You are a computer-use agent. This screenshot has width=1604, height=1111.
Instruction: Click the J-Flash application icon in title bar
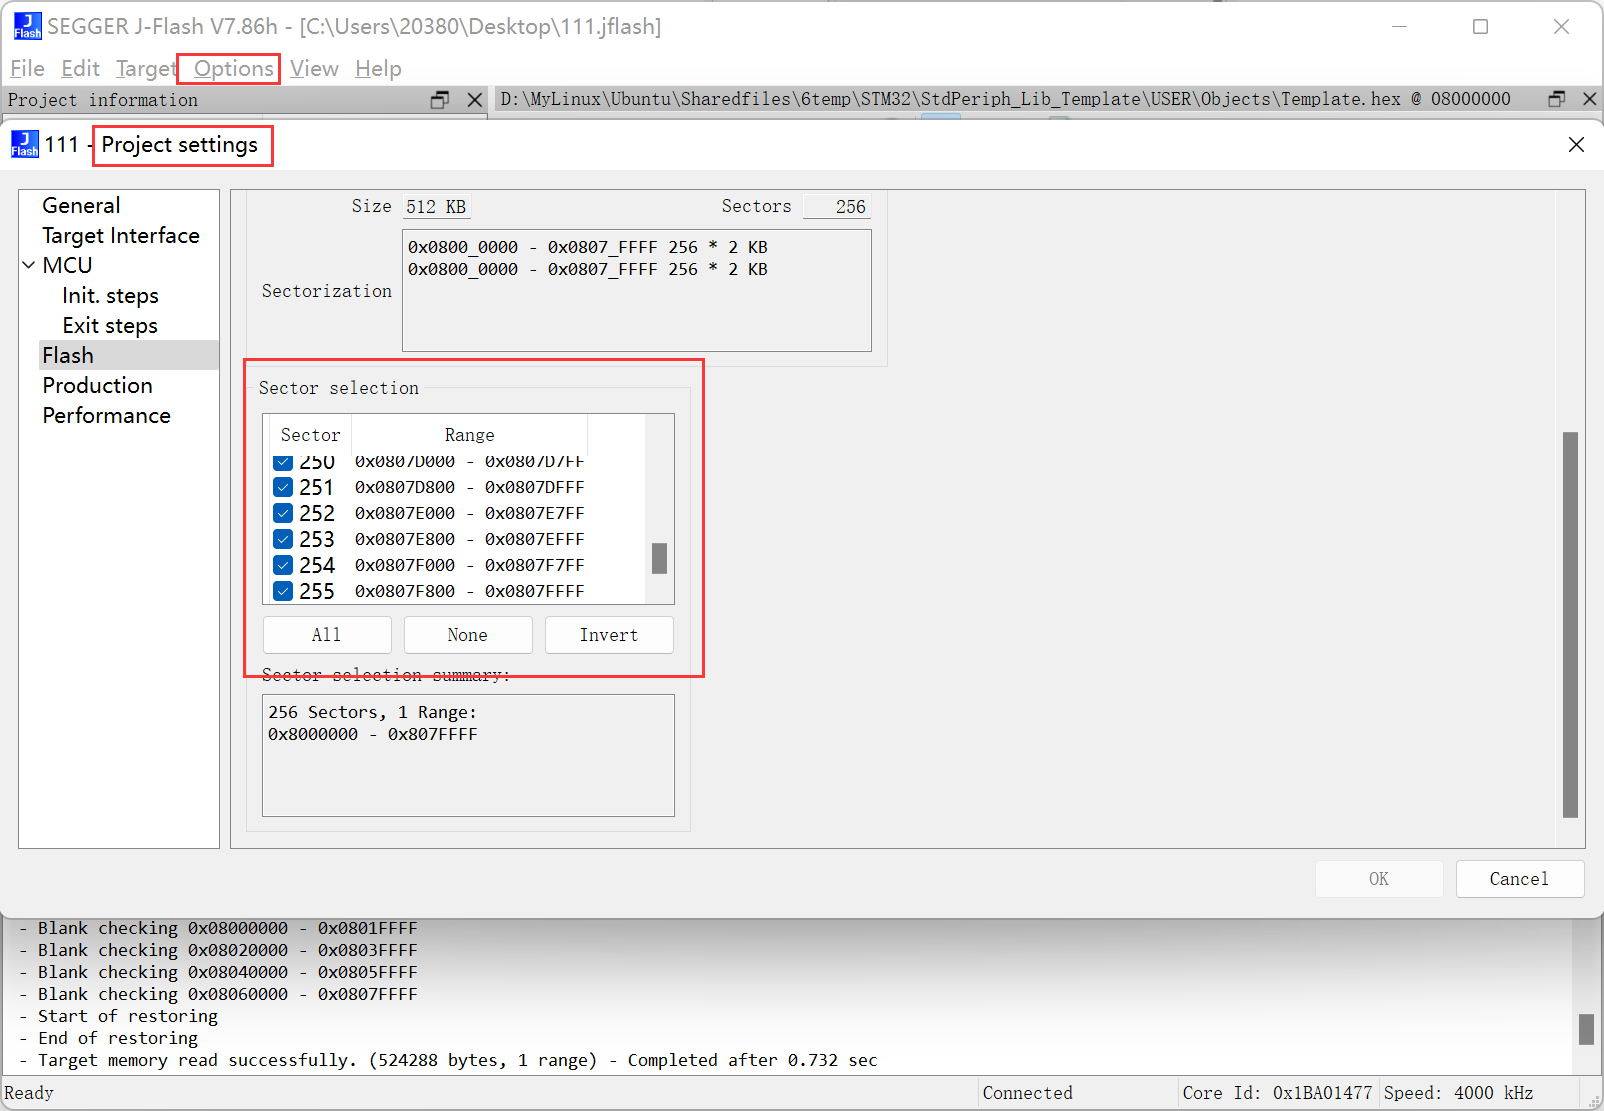point(27,26)
